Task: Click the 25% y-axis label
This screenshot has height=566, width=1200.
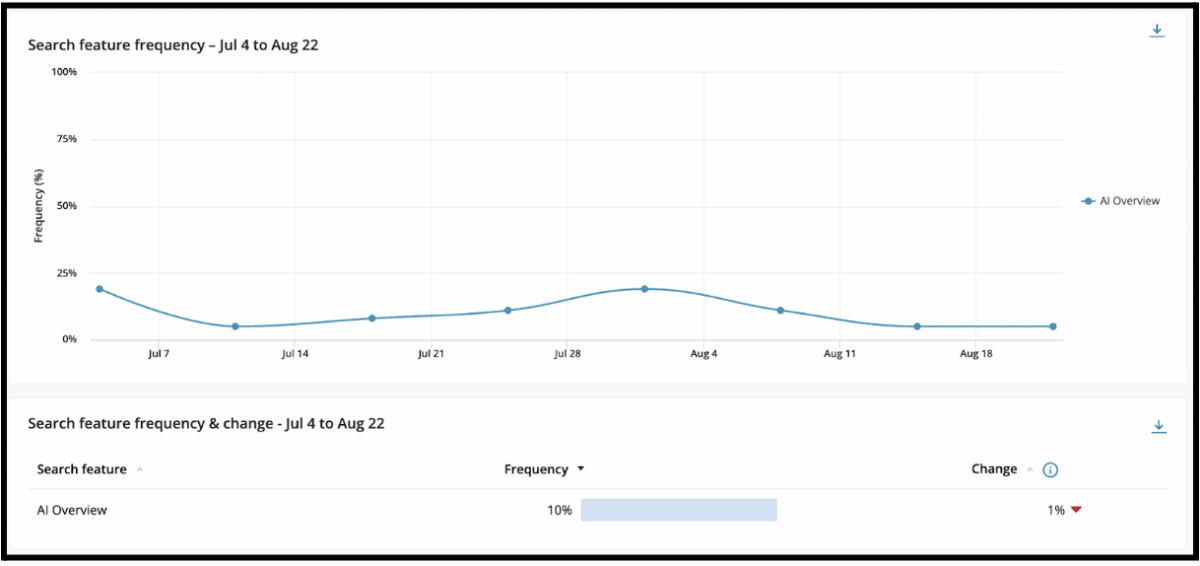Action: [67, 273]
